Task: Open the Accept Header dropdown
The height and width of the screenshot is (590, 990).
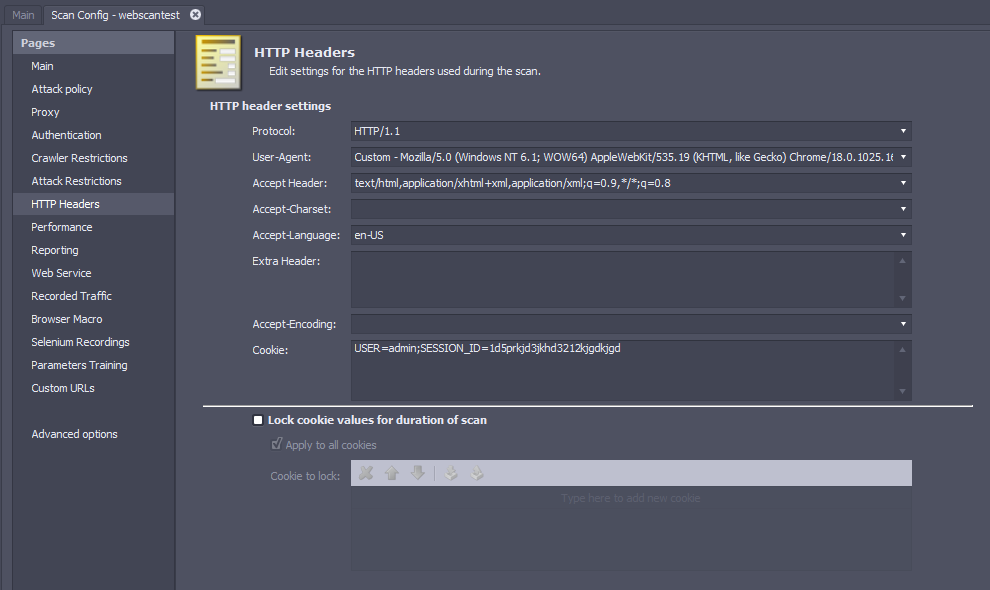Action: (904, 183)
